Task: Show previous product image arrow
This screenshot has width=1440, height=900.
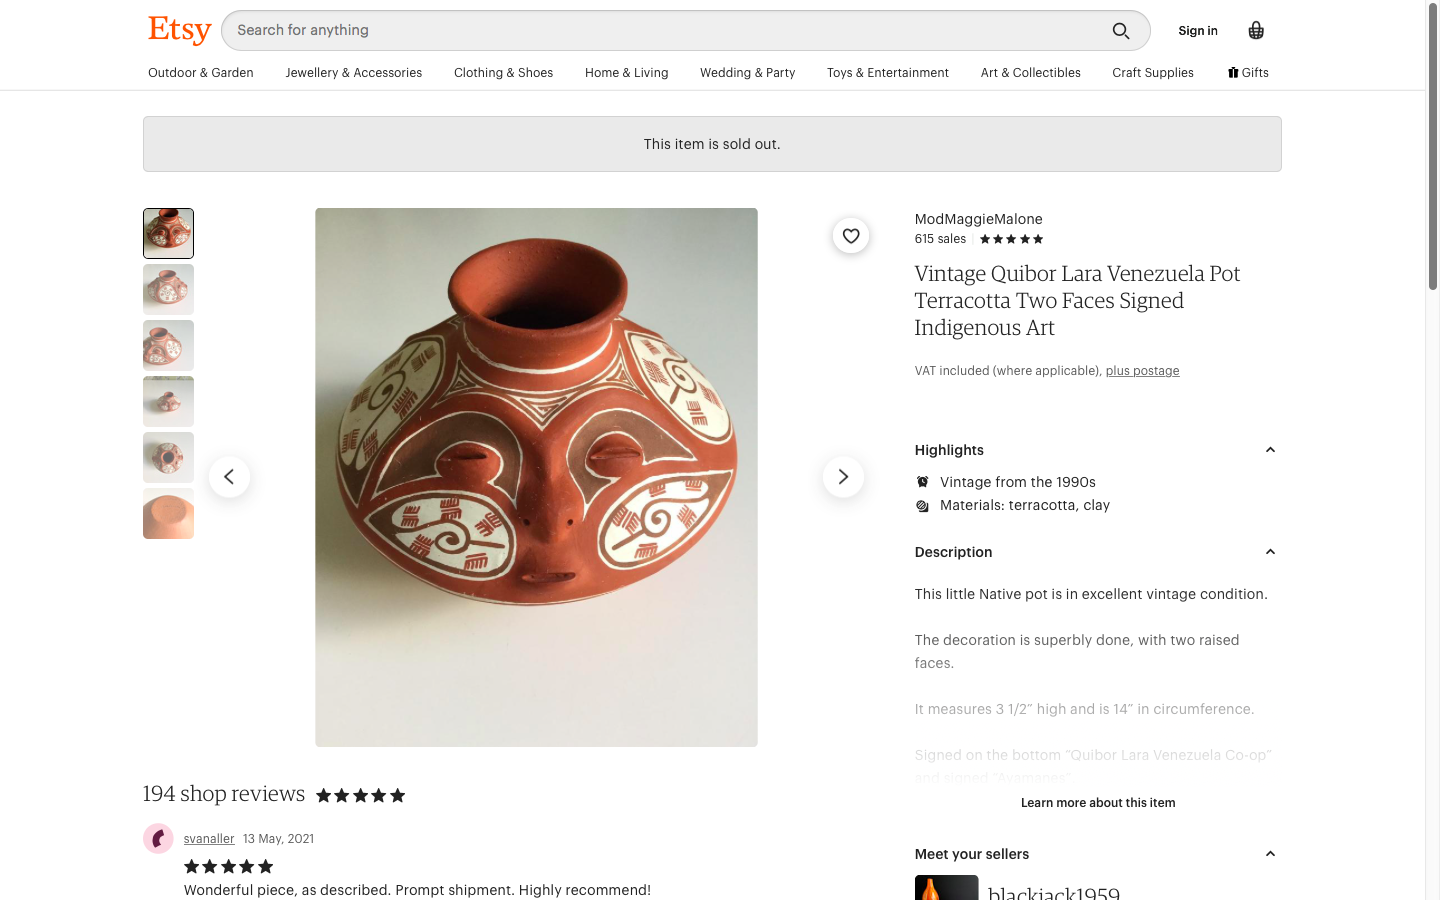Action: point(229,477)
